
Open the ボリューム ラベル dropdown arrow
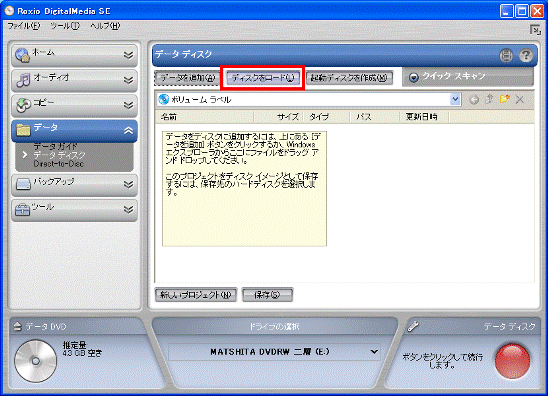455,100
